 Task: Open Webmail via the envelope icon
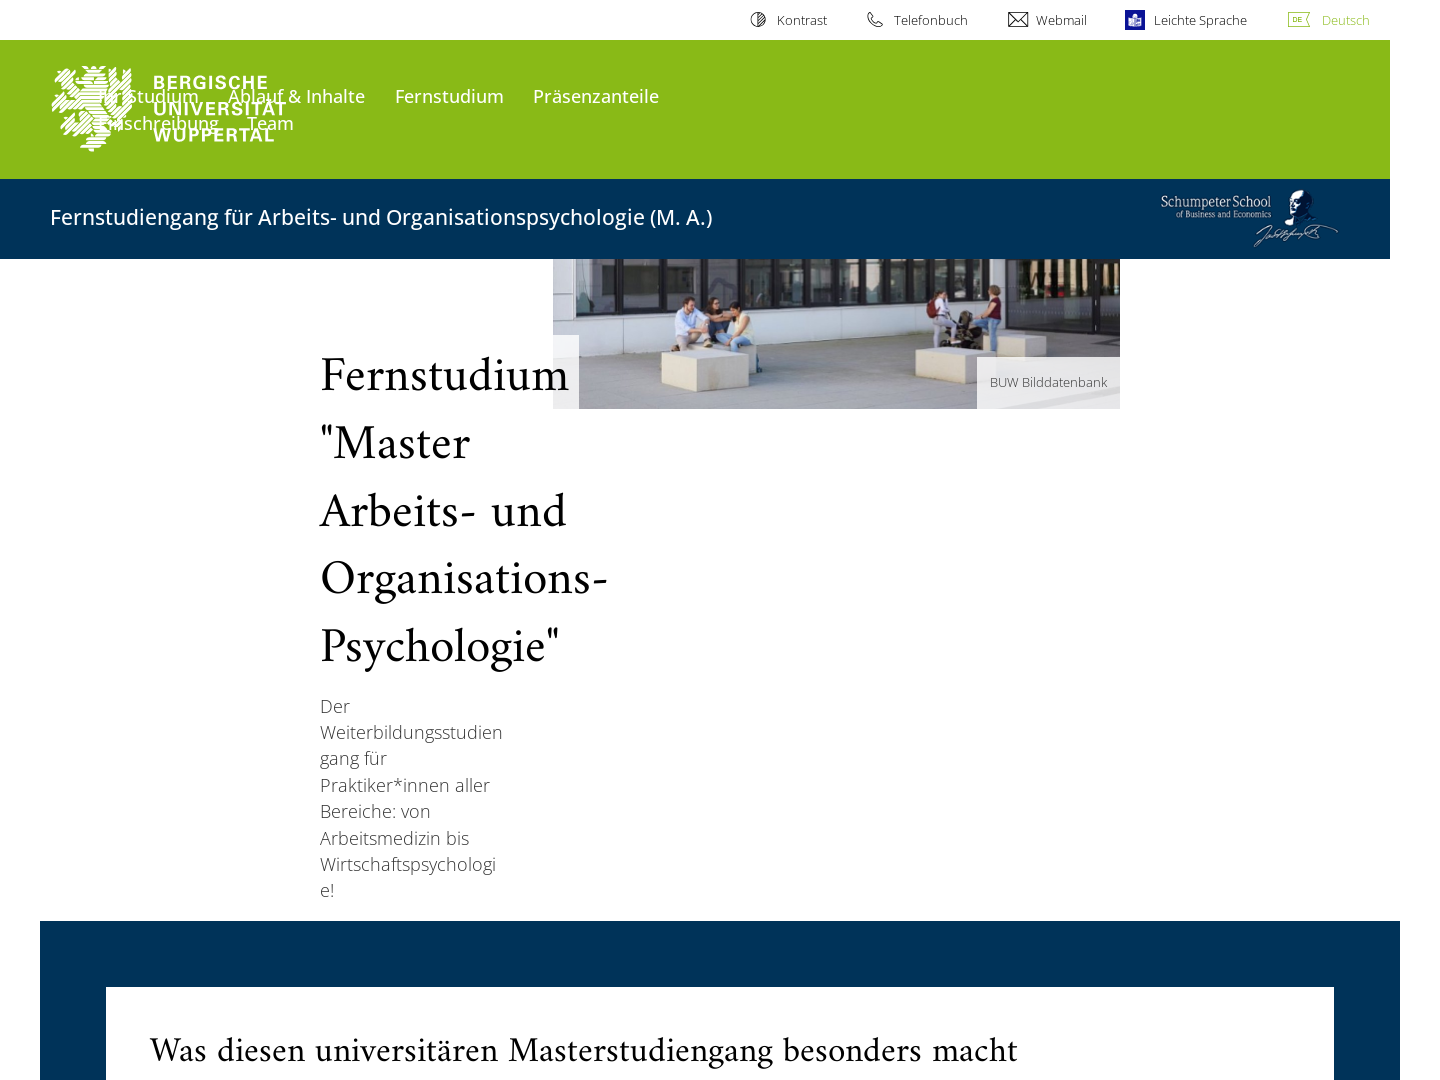pos(1018,20)
